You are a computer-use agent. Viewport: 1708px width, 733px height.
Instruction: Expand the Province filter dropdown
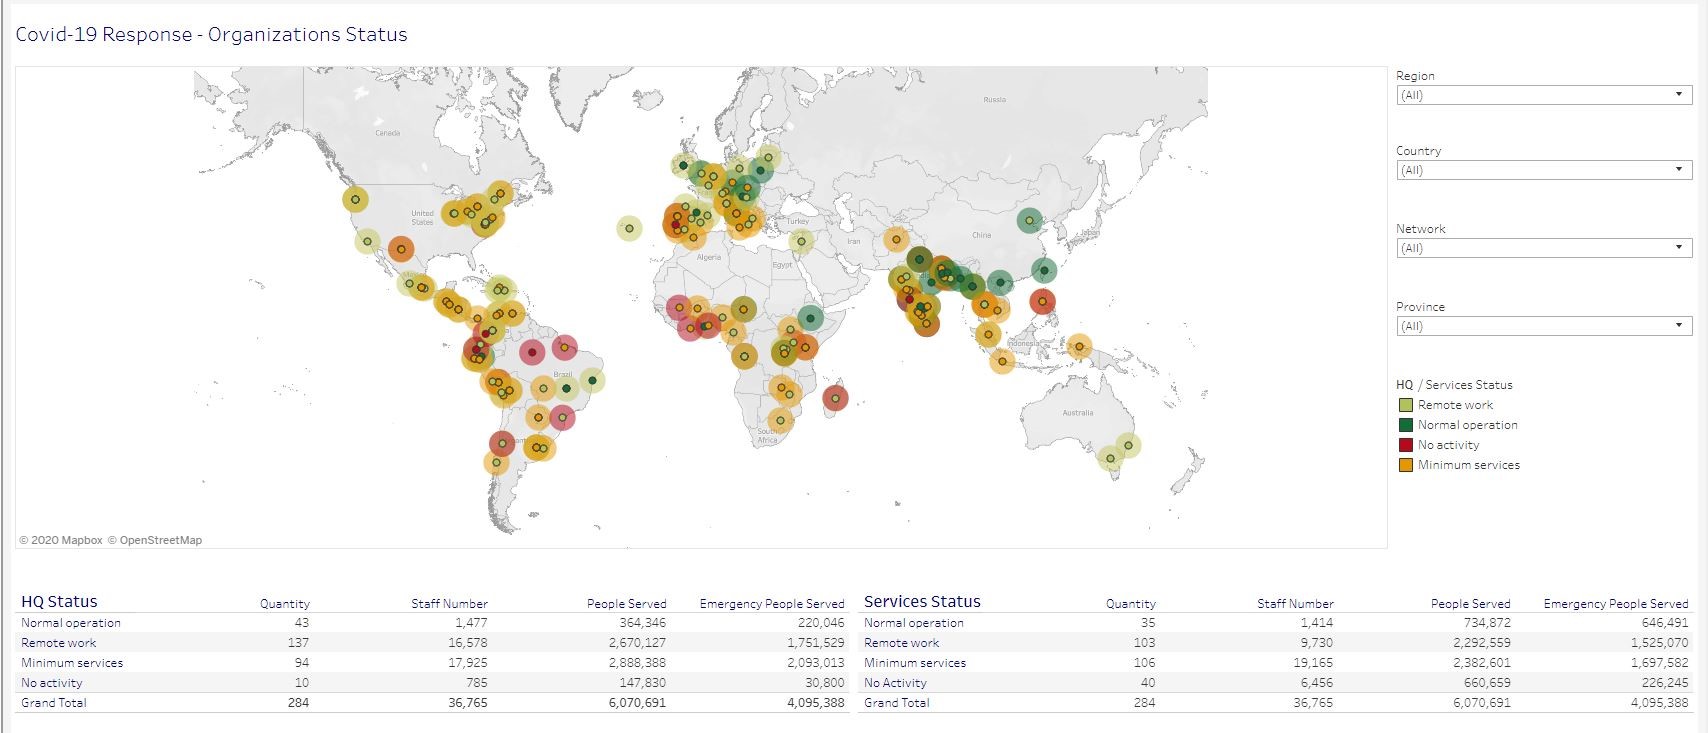point(1544,326)
